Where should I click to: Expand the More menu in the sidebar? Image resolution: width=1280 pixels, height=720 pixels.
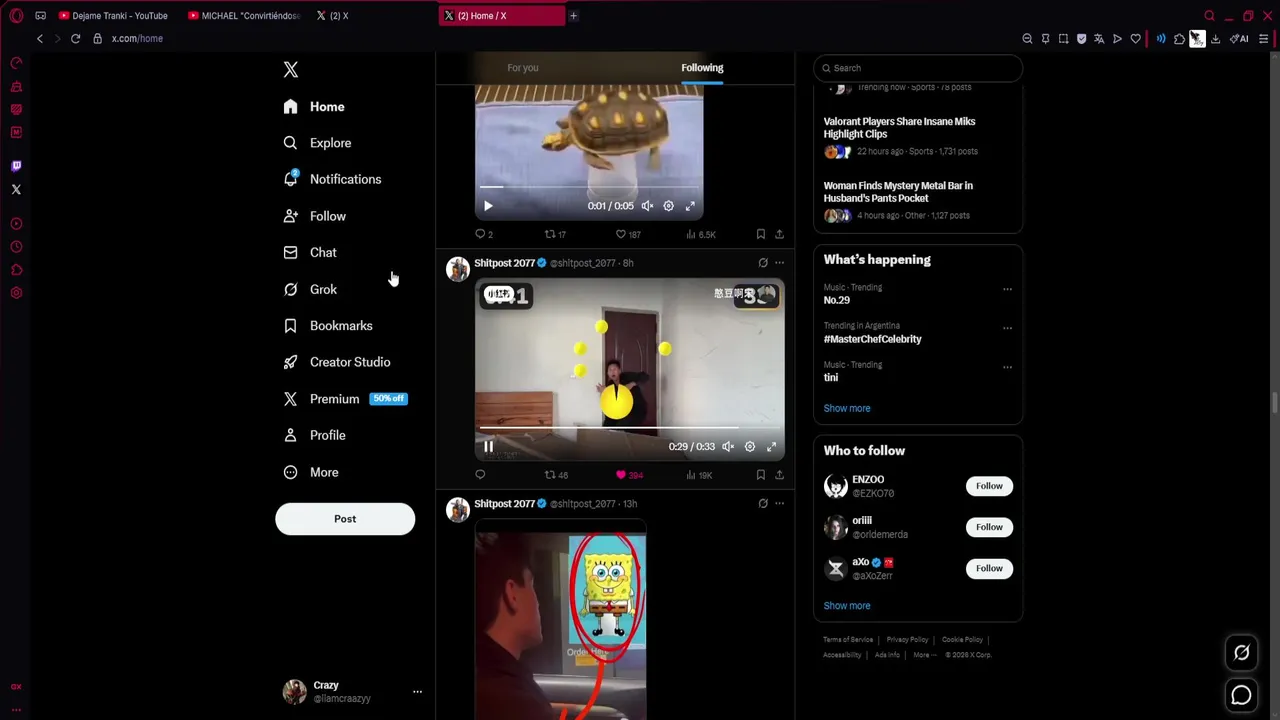(311, 472)
